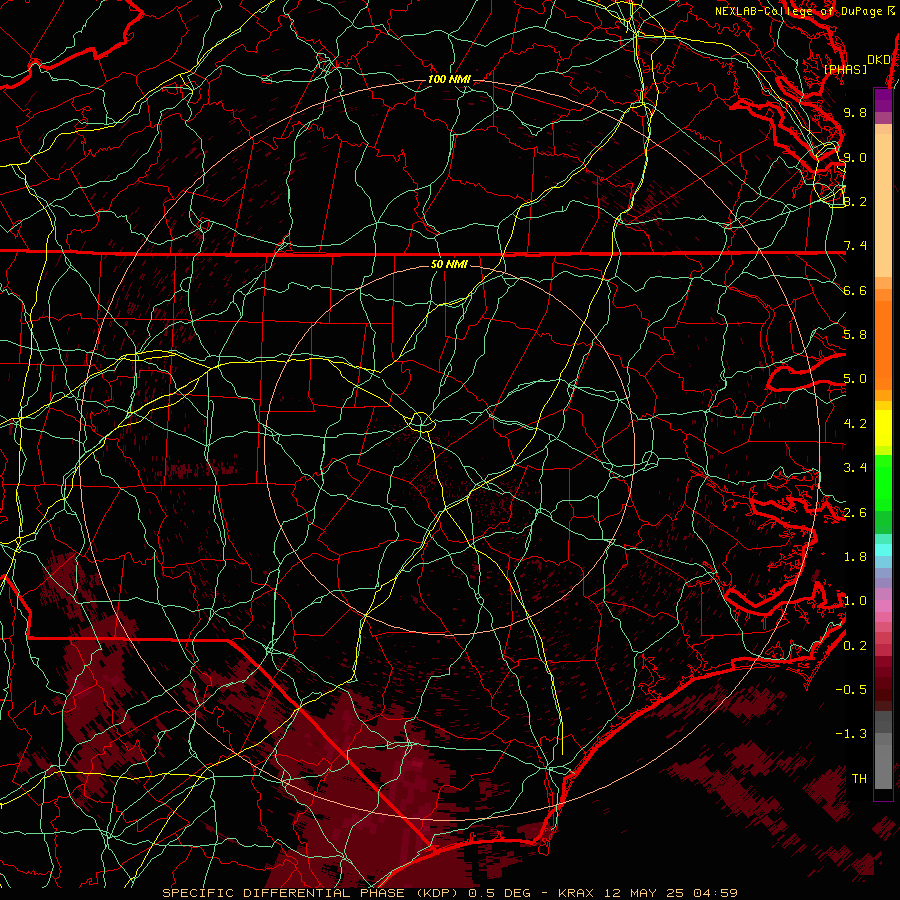The height and width of the screenshot is (900, 900).
Task: Click the -1.3 scale value
Action: 851,734
